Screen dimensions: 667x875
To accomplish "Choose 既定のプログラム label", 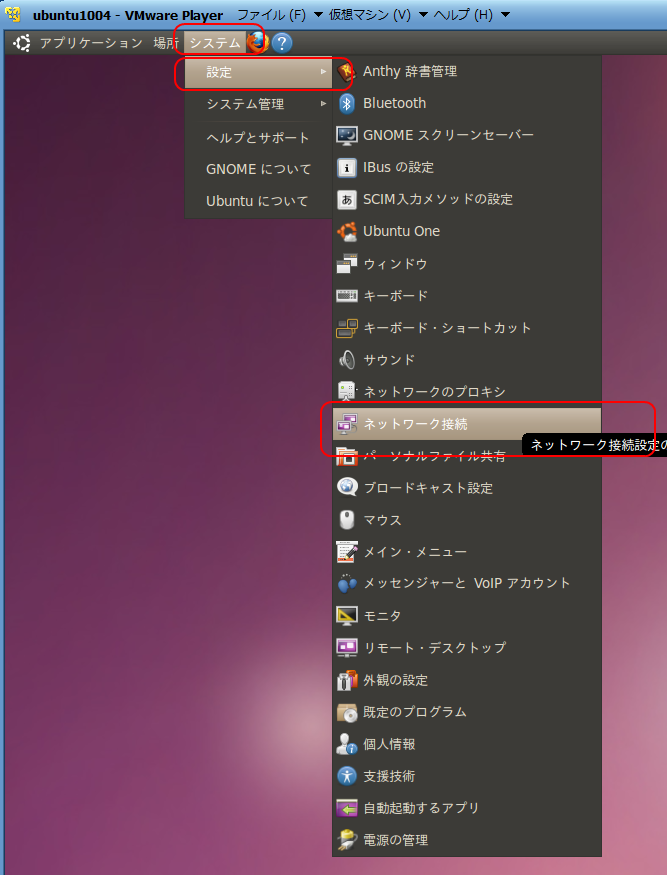I will [415, 712].
